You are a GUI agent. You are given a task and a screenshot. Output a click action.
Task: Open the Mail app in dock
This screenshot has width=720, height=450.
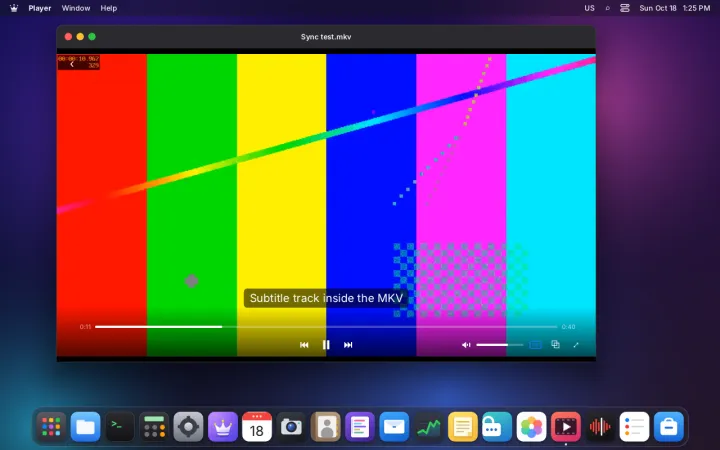tap(394, 427)
